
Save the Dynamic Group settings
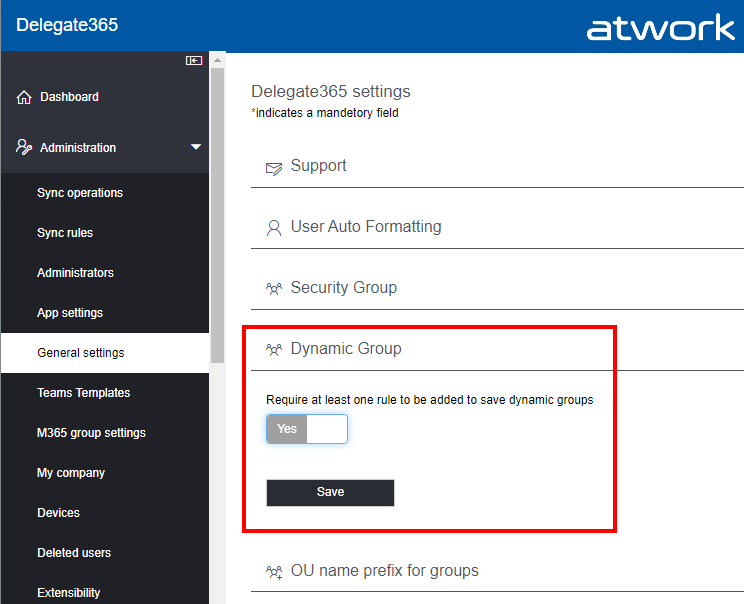330,492
